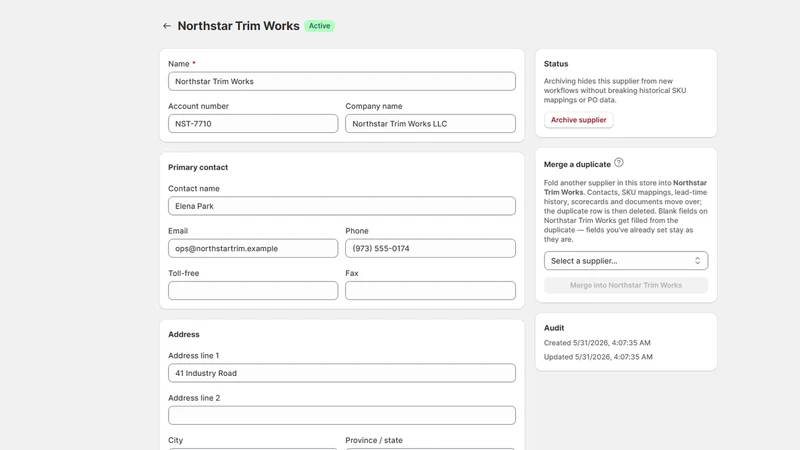Go back using the arrow beside Northstar Trim Works
The image size is (800, 450).
coord(167,26)
